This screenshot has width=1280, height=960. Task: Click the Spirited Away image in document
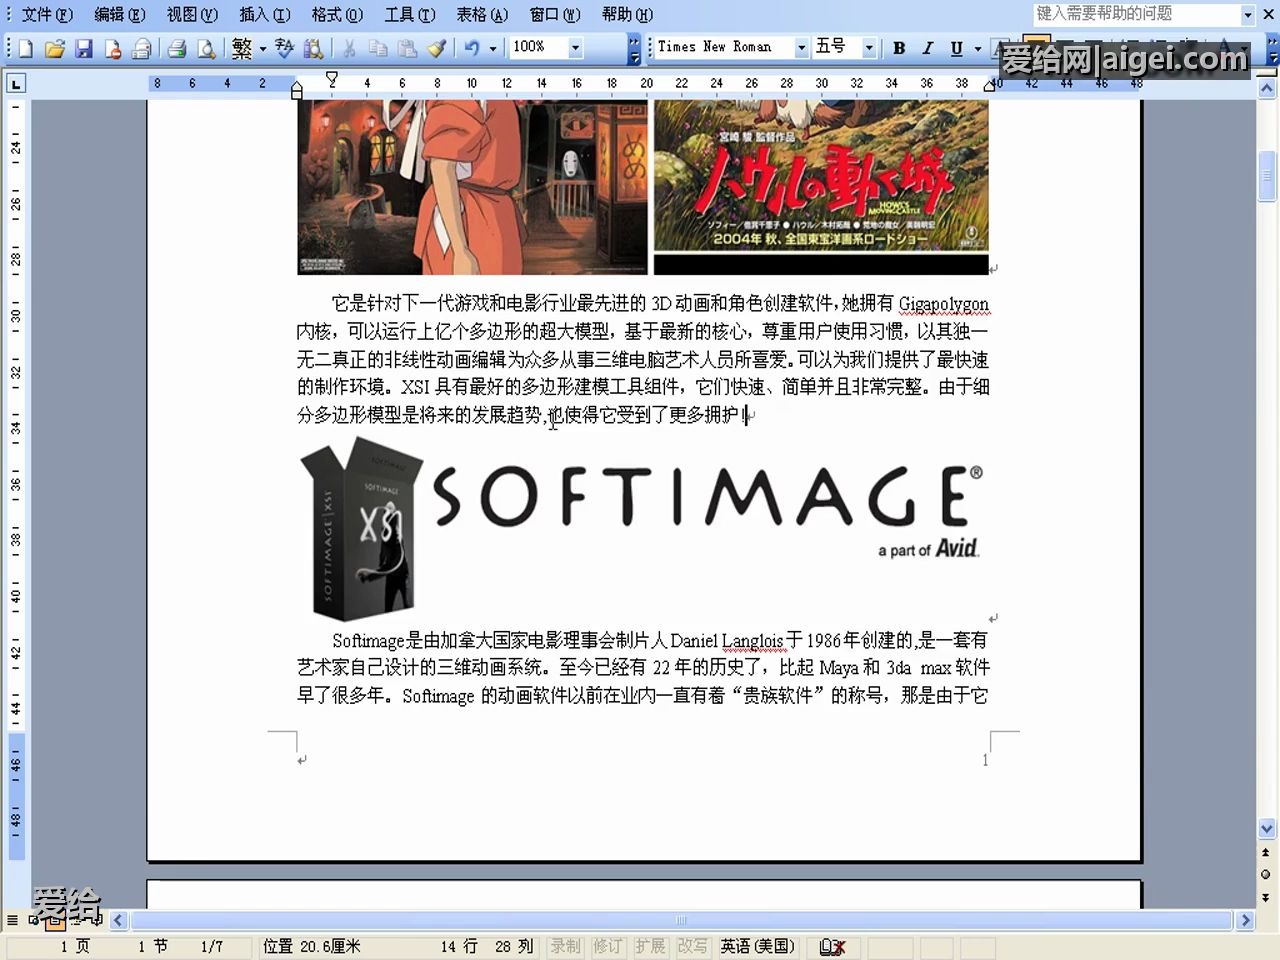(x=473, y=186)
